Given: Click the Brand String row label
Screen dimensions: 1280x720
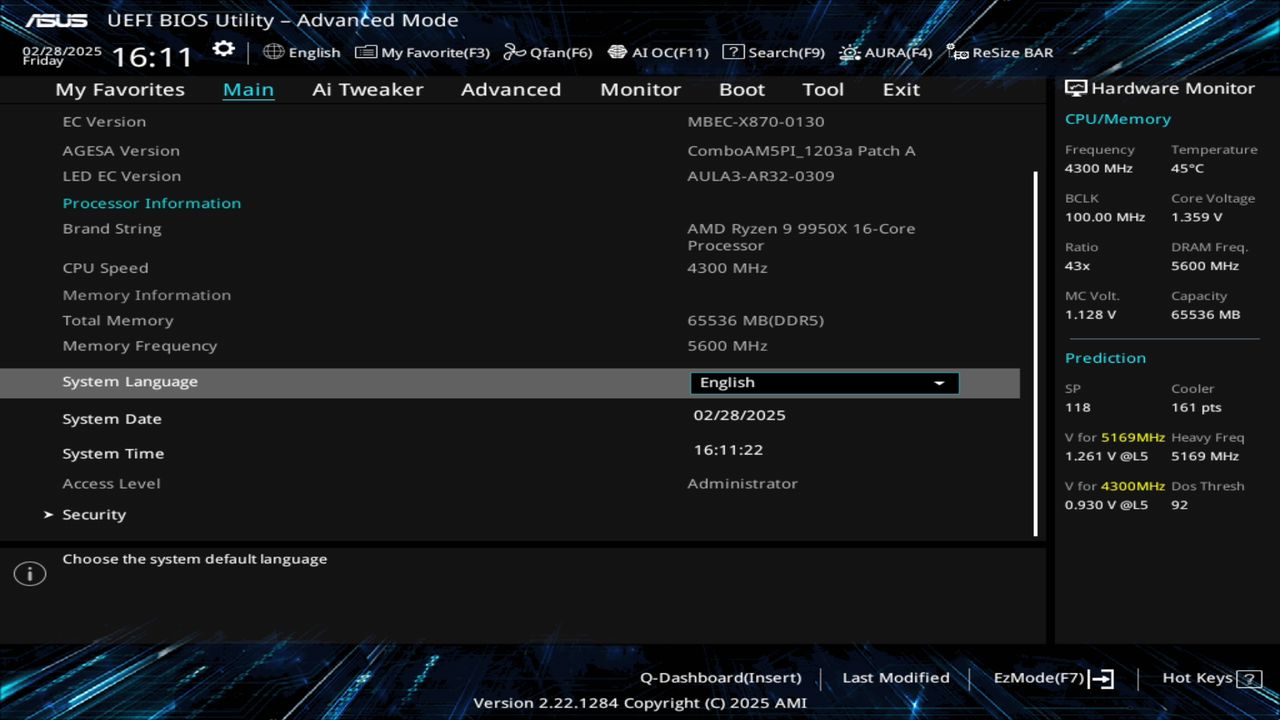Looking at the screenshot, I should point(112,229).
